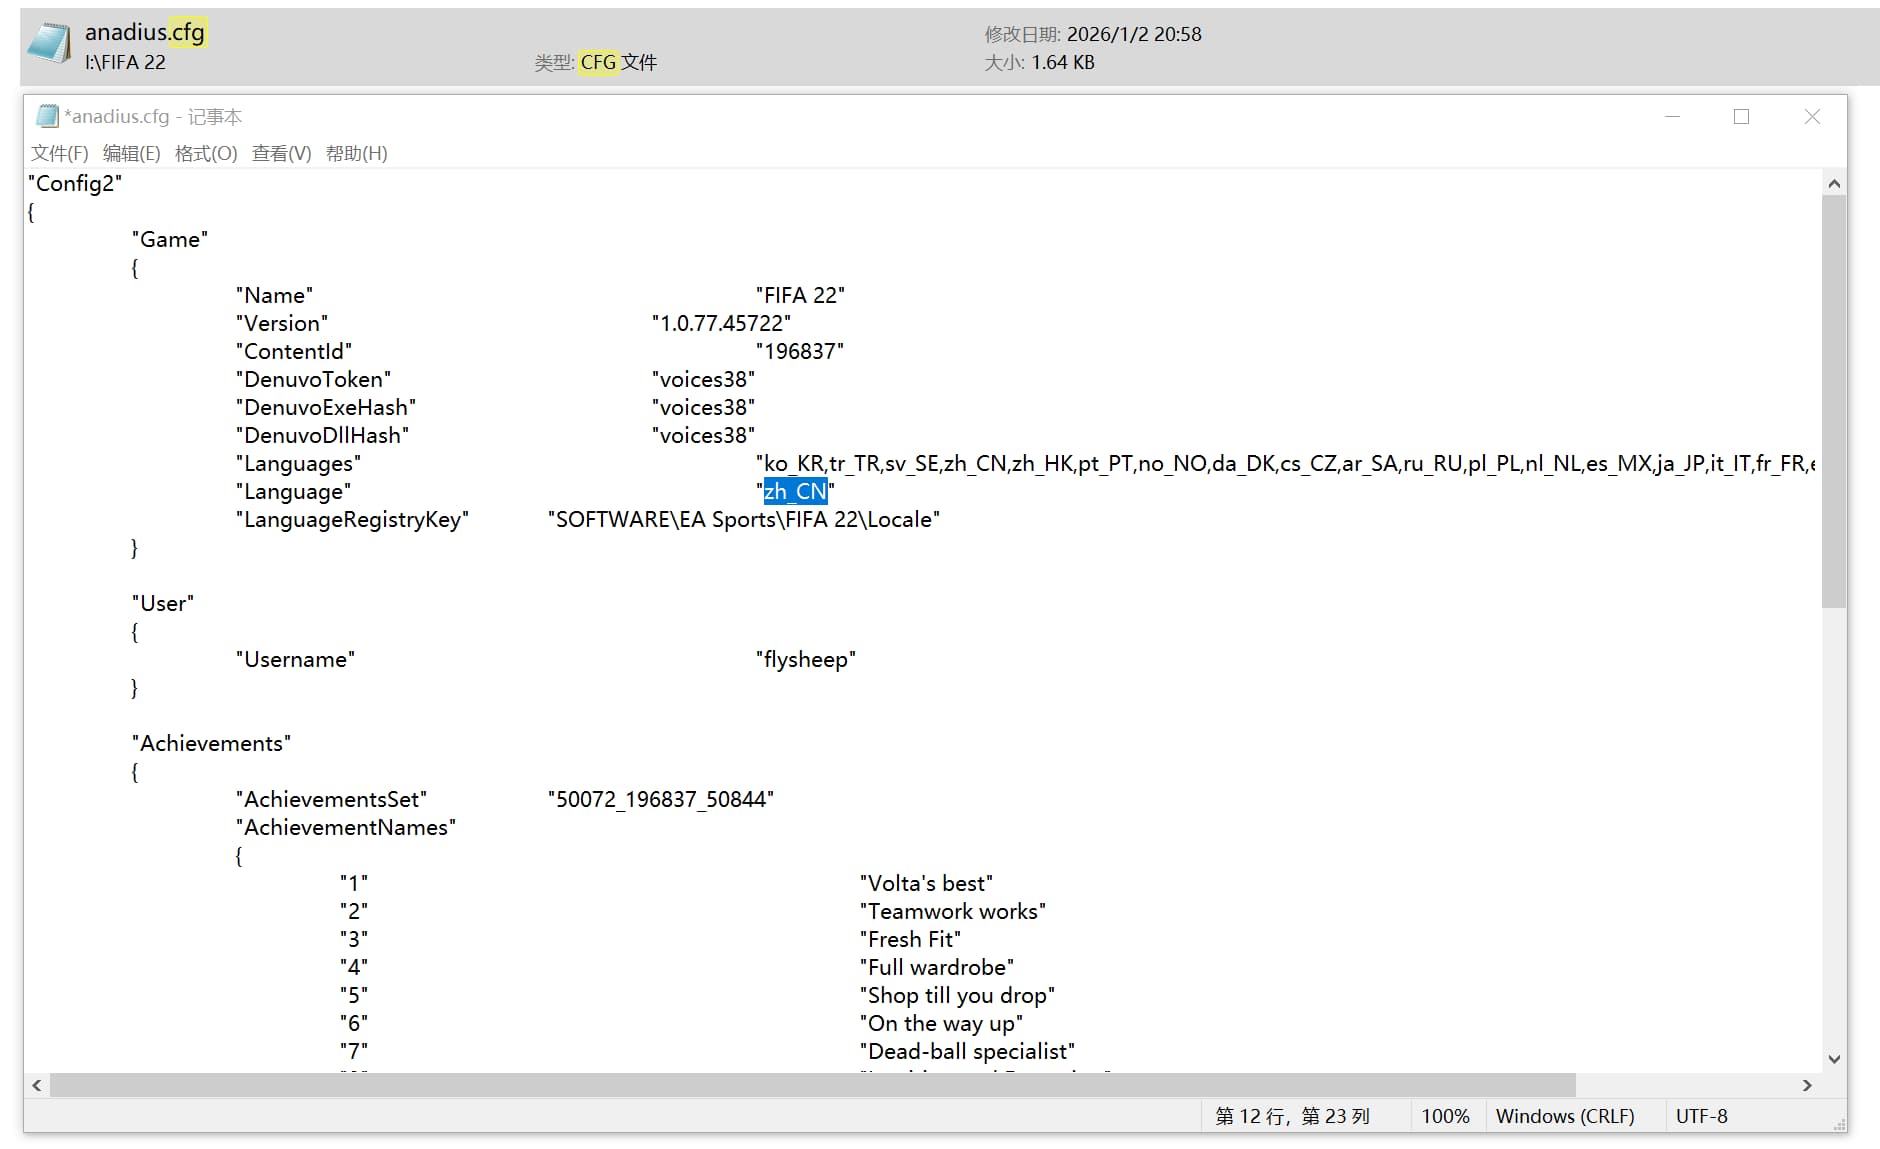Click the UTF-8 encoding indicator
Screen dimensions: 1880x1149
1701,1116
